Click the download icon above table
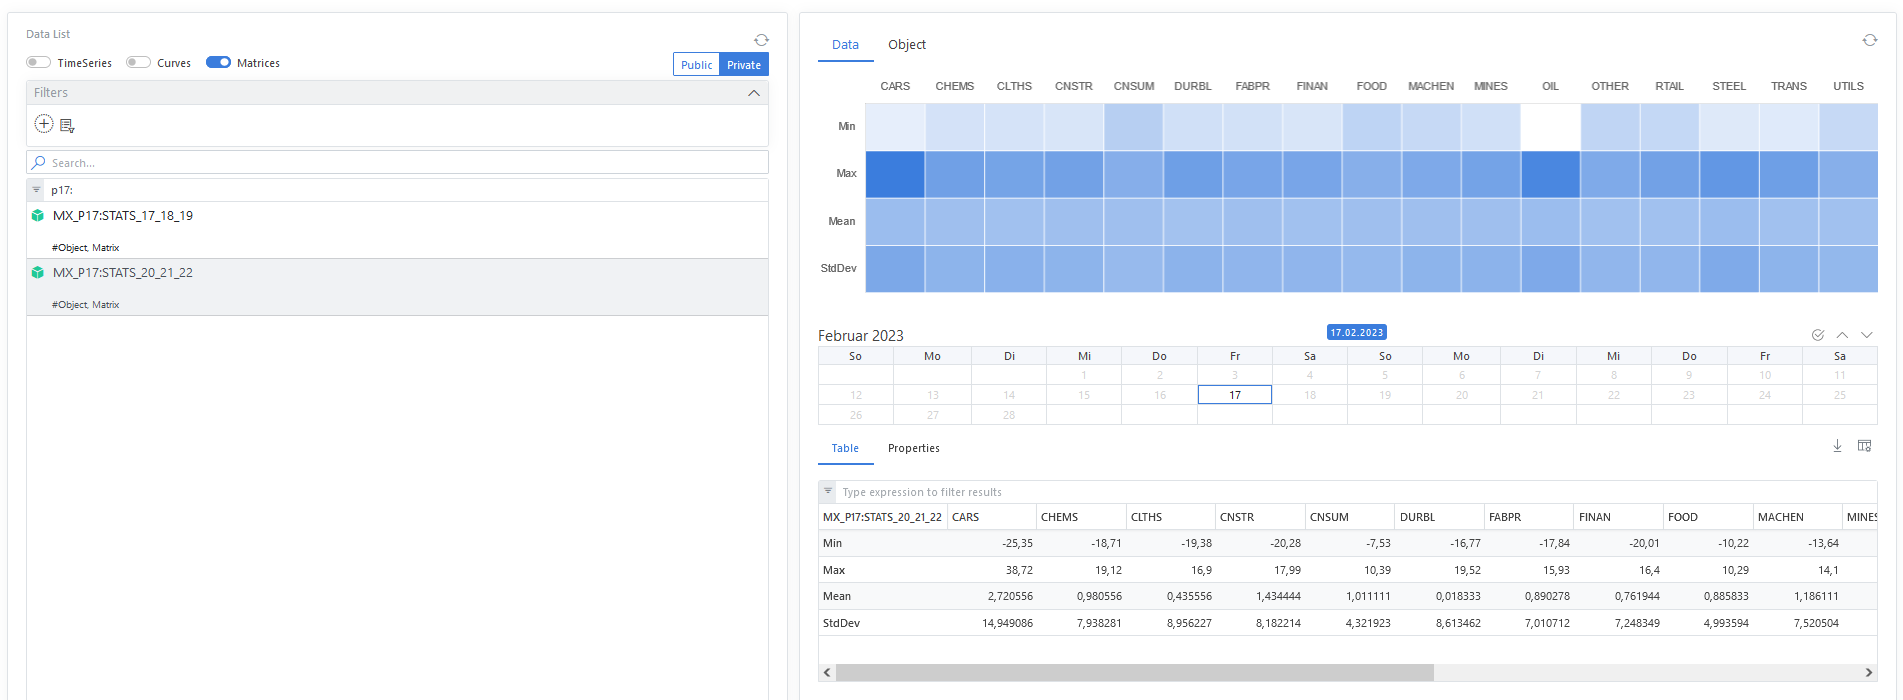Screen dimensions: 1903x700 (1837, 446)
